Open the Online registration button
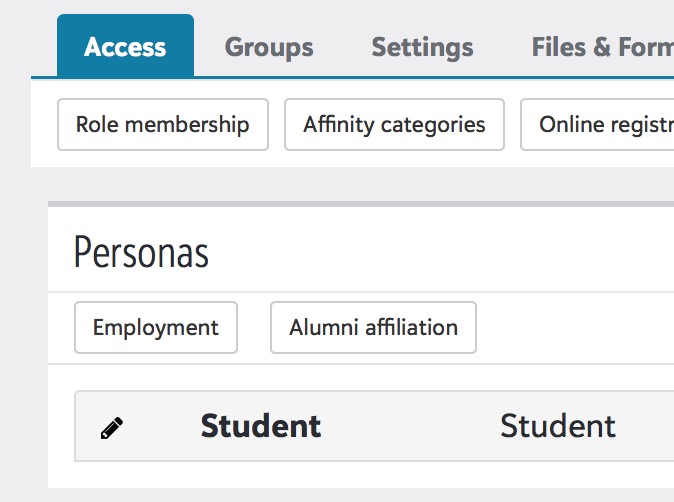 (x=597, y=125)
